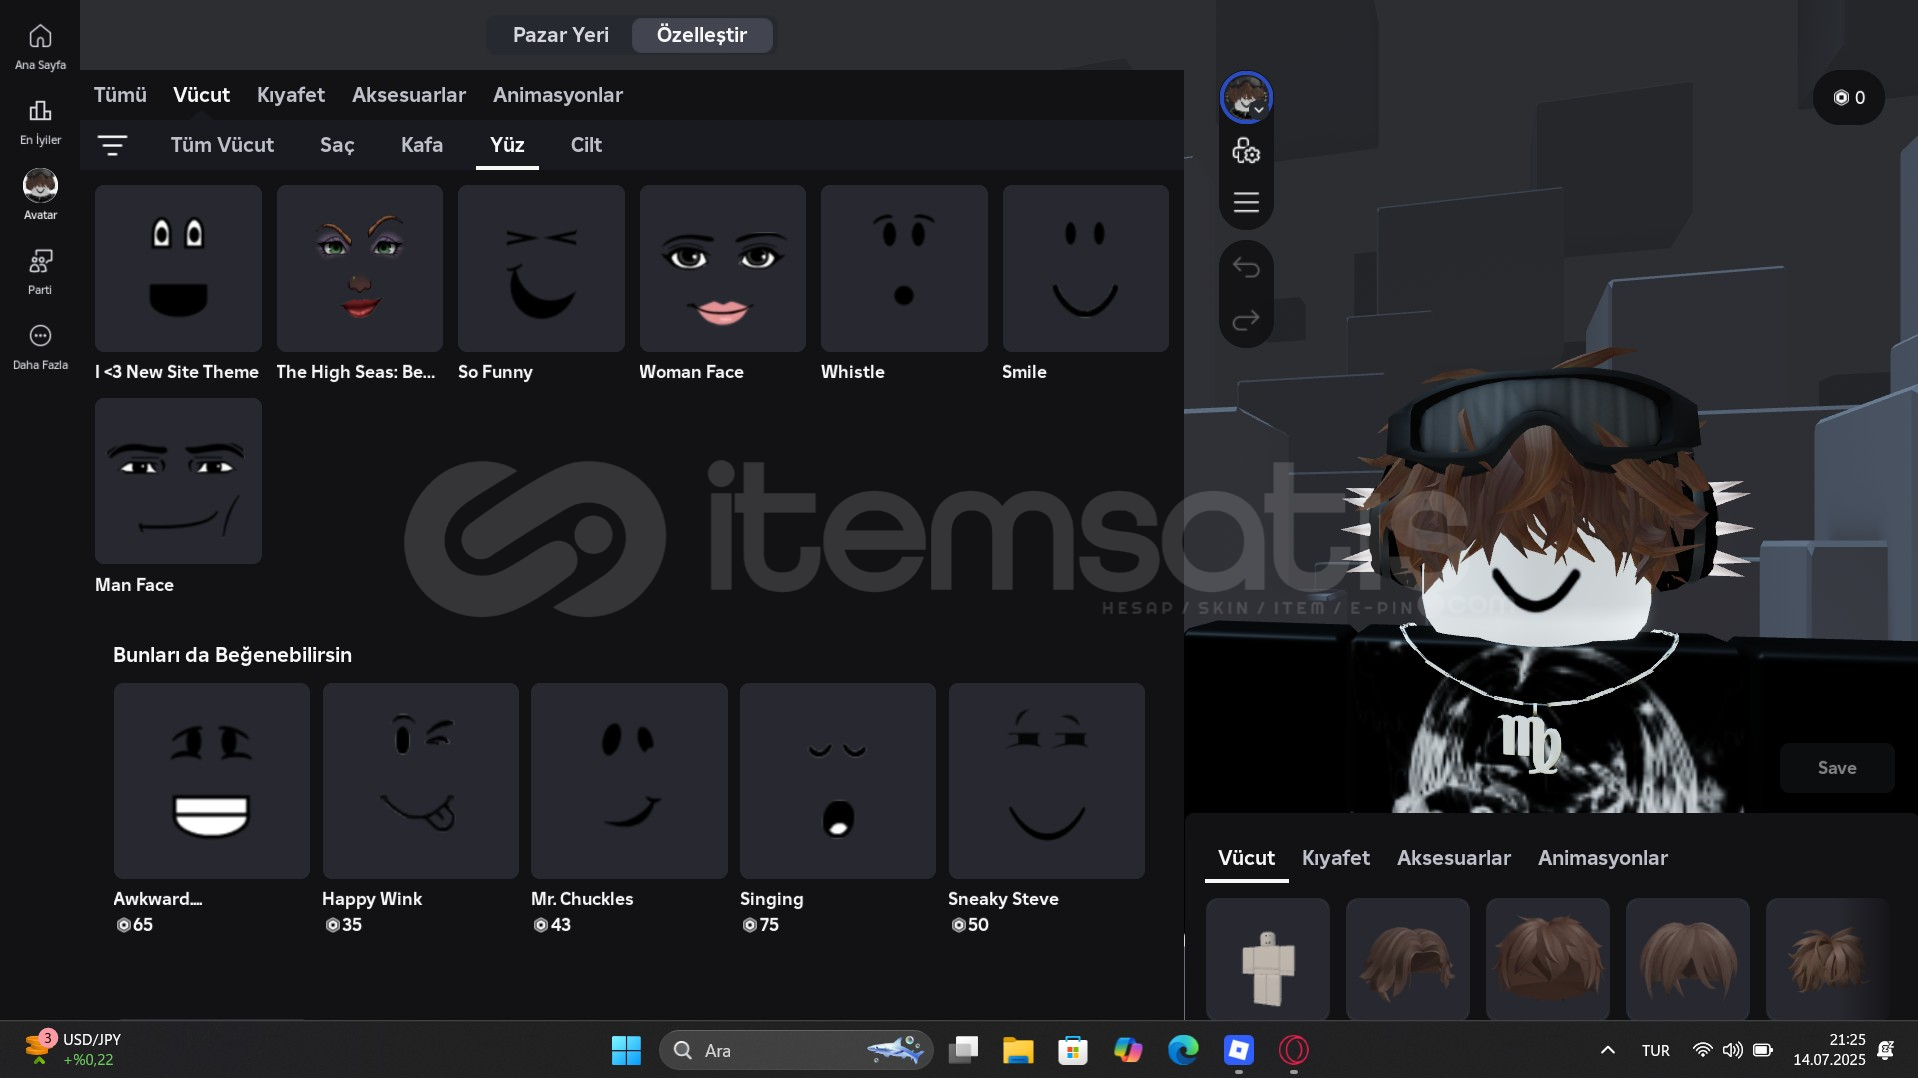Viewport: 1918px width, 1078px height.
Task: Select the third brown hair thumbnail
Action: (x=1688, y=959)
